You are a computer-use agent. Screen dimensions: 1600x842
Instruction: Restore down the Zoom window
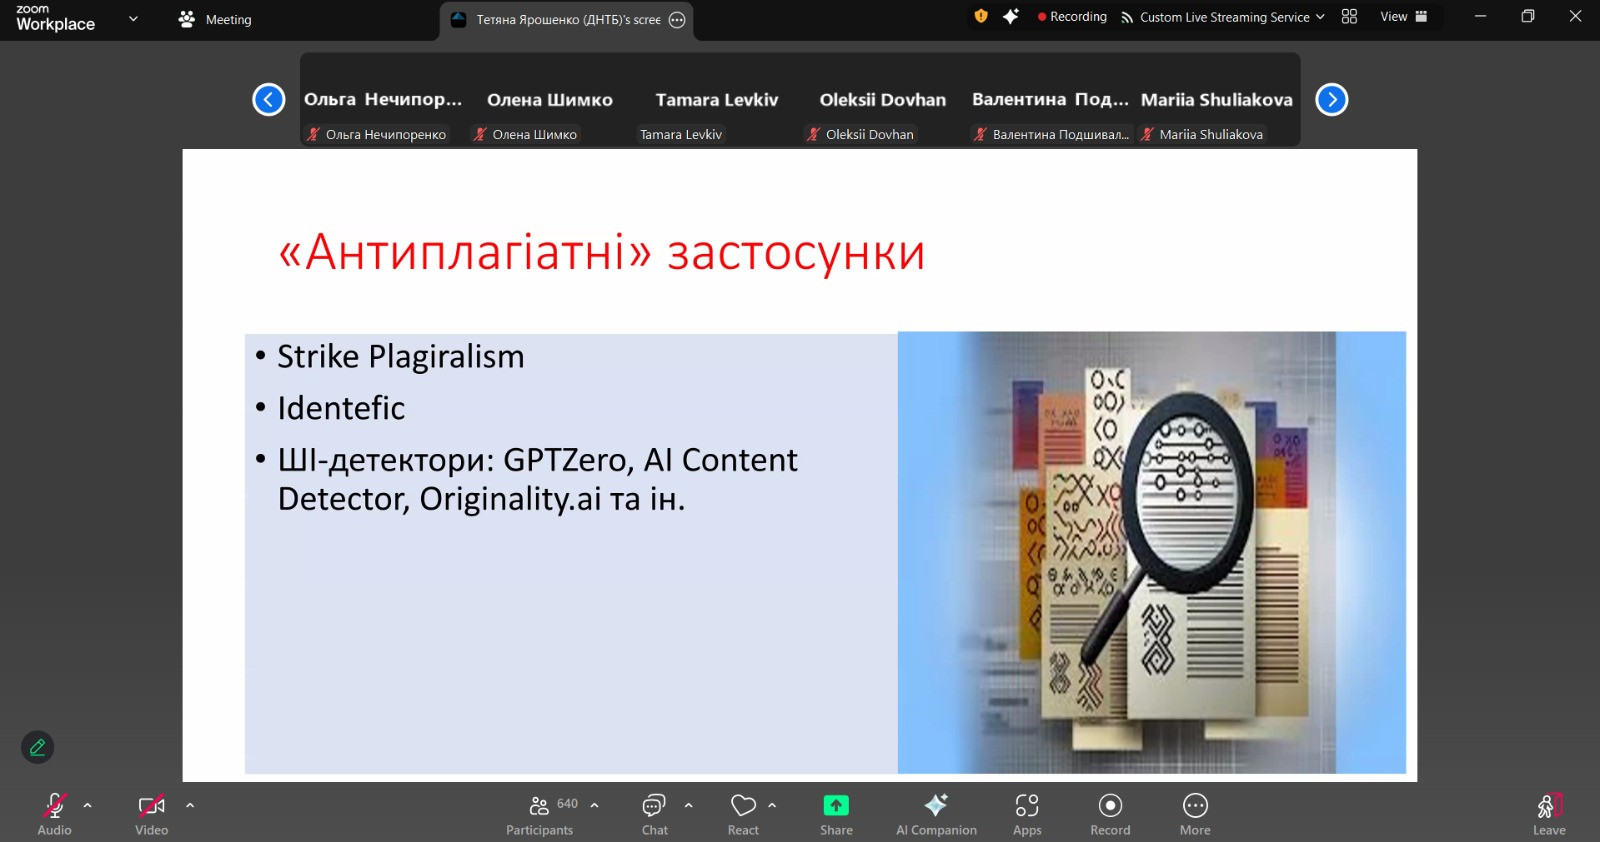pos(1528,16)
